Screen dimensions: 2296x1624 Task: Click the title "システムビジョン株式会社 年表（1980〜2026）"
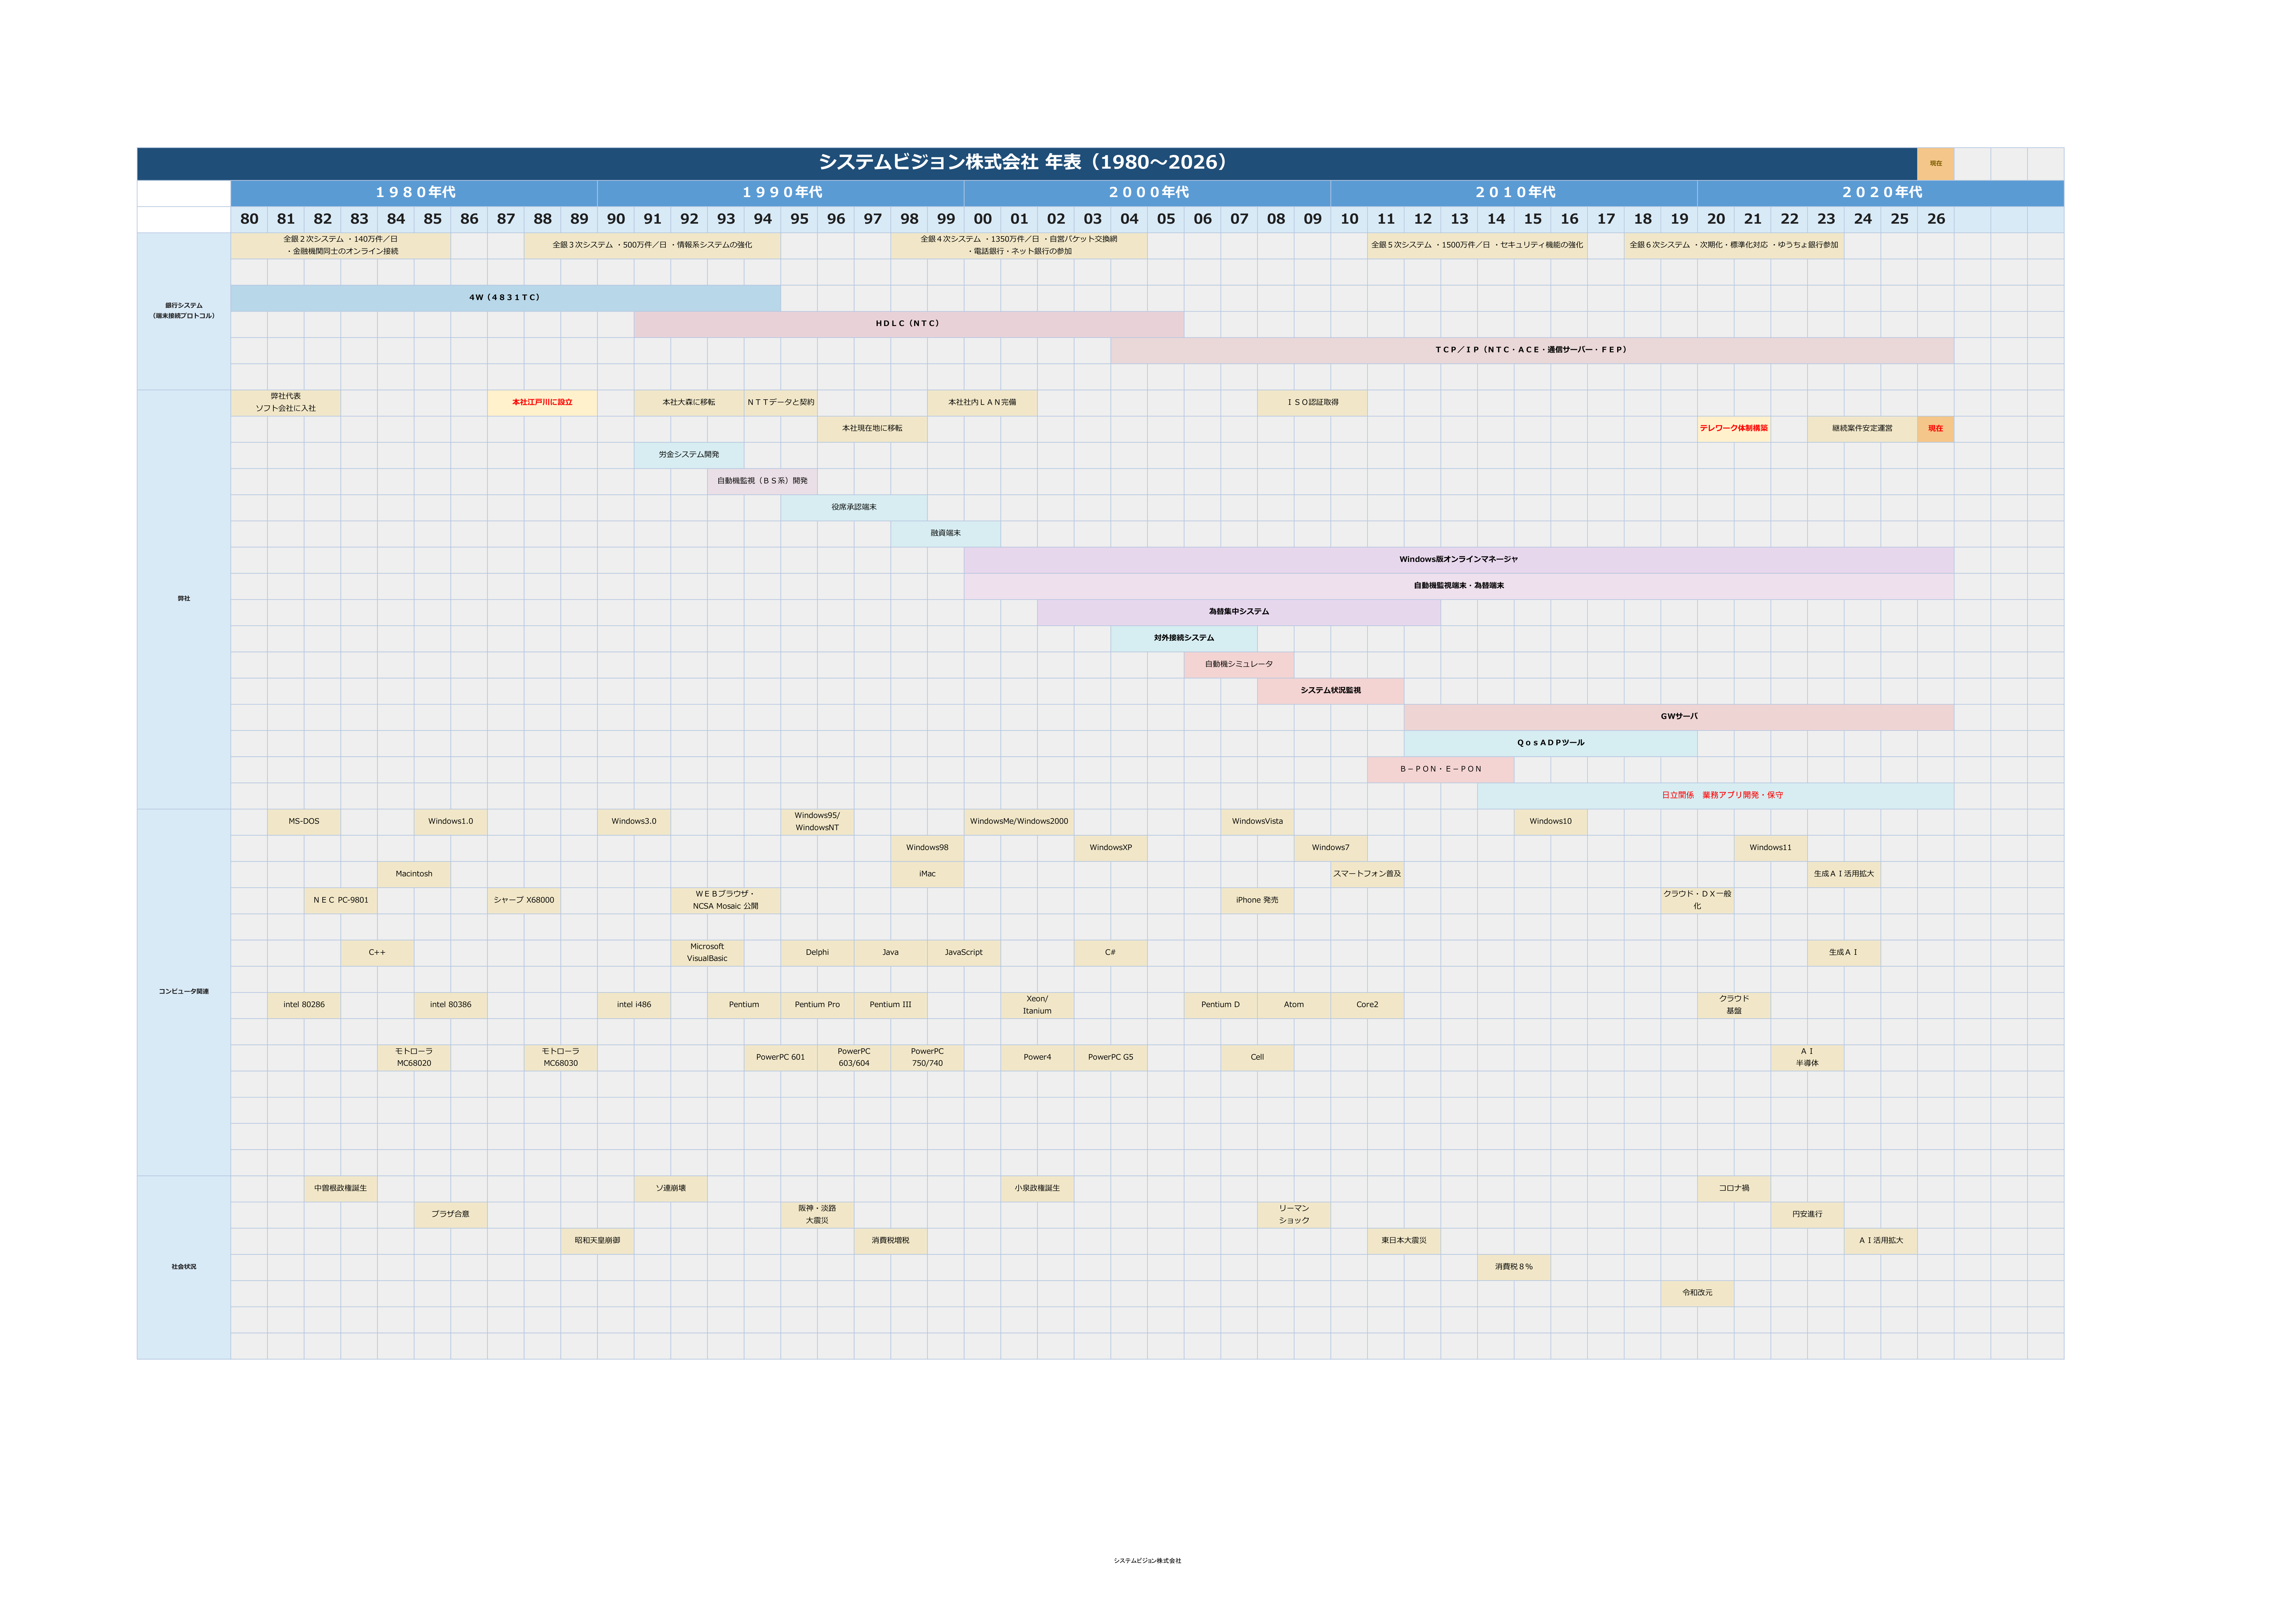(1027, 163)
